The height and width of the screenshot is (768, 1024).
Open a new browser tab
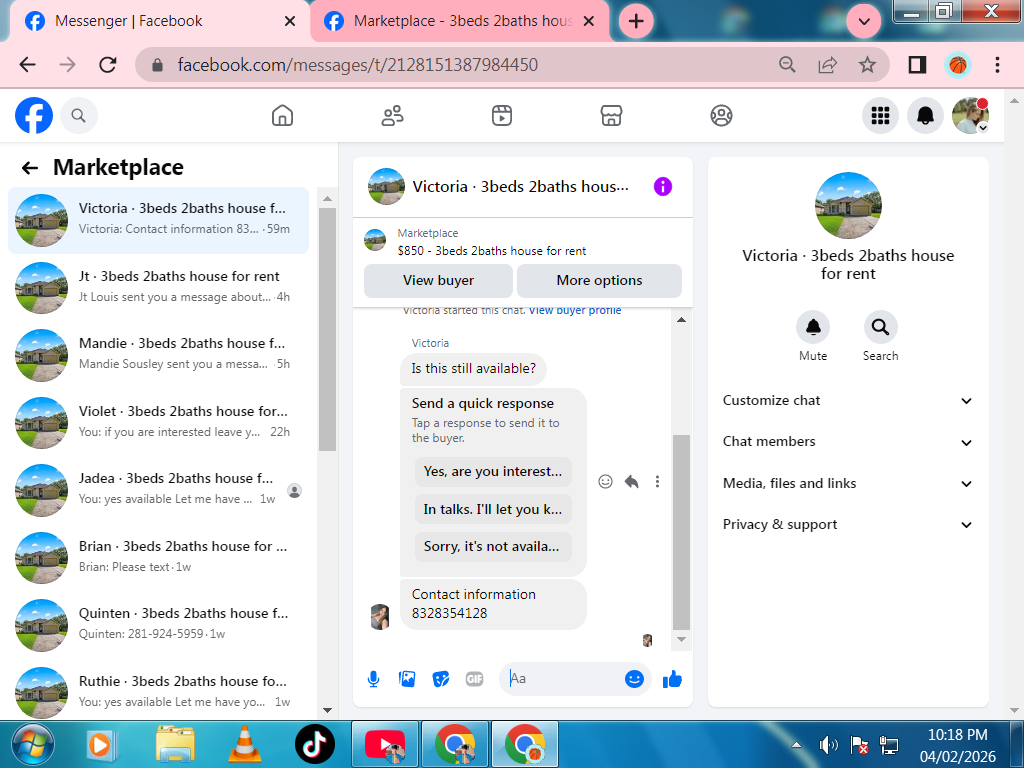[x=636, y=22]
